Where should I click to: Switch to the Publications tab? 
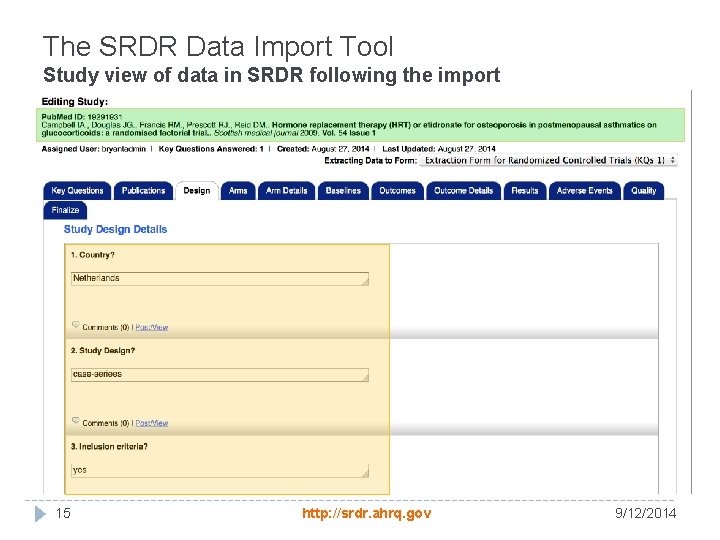click(143, 191)
